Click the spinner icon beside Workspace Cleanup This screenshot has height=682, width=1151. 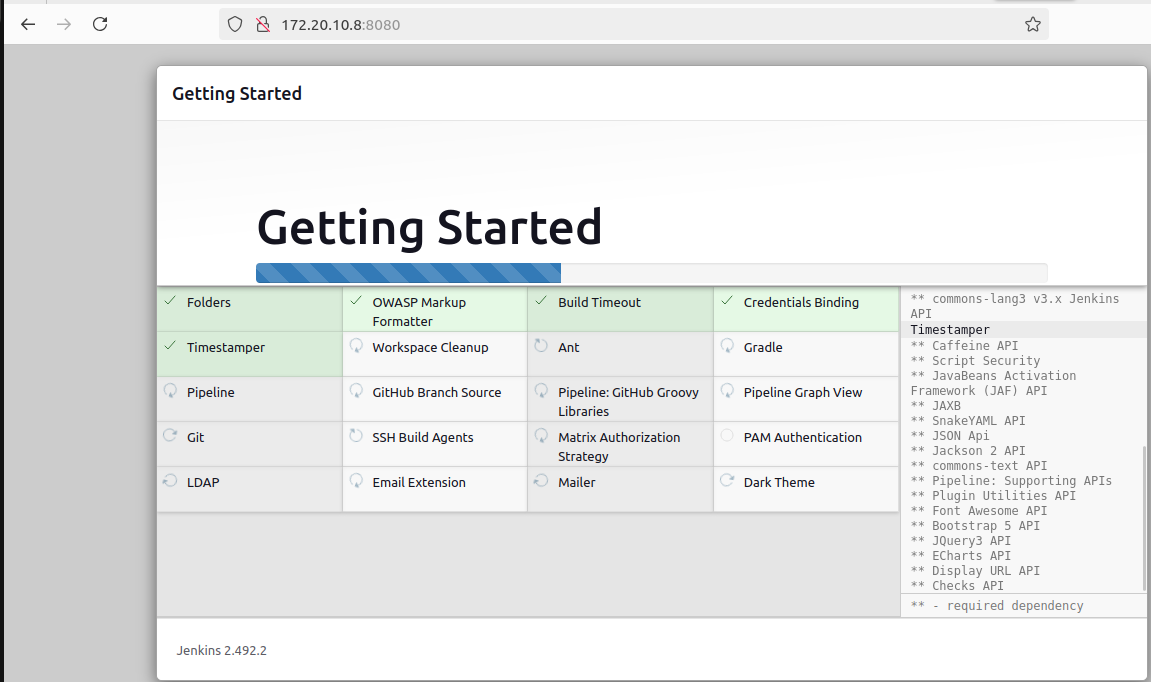(356, 346)
